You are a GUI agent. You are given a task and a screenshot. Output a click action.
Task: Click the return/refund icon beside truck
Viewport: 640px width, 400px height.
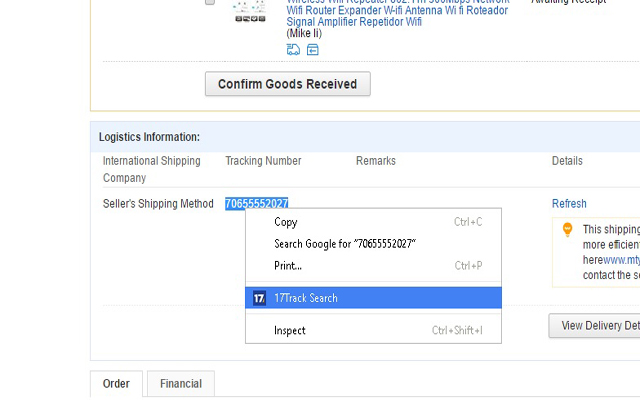point(313,49)
